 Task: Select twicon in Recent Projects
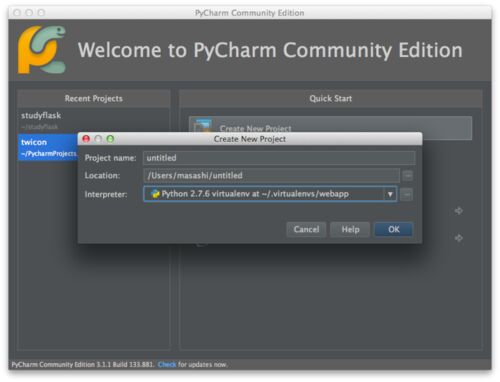click(48, 147)
